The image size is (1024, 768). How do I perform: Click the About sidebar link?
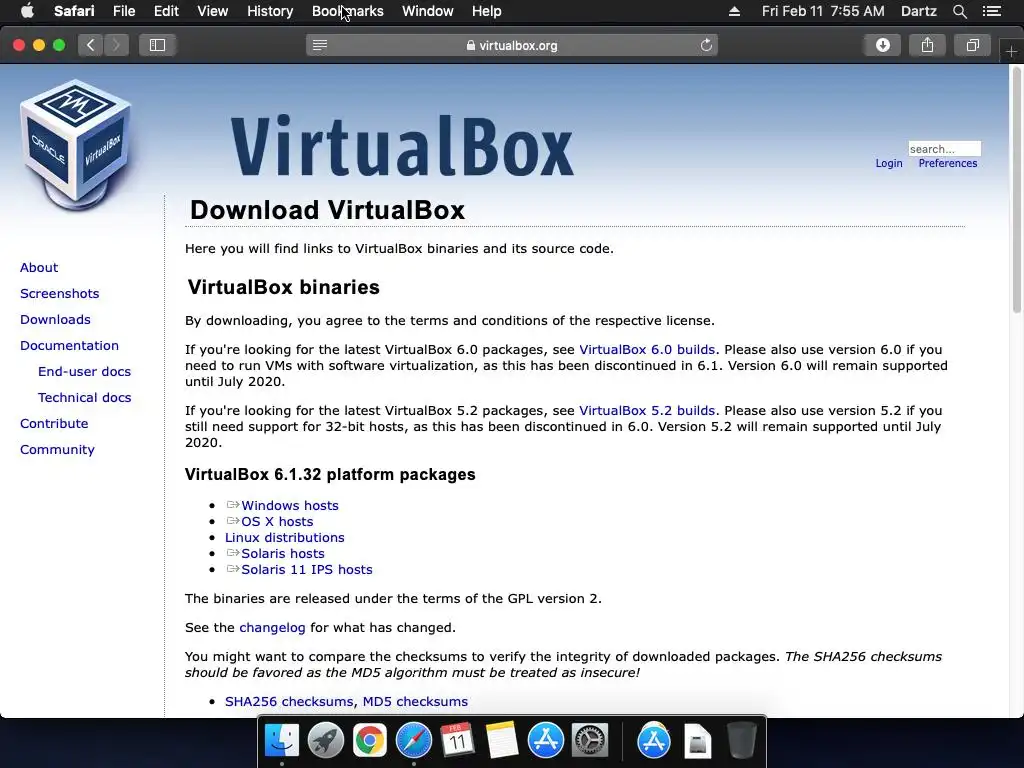click(39, 267)
